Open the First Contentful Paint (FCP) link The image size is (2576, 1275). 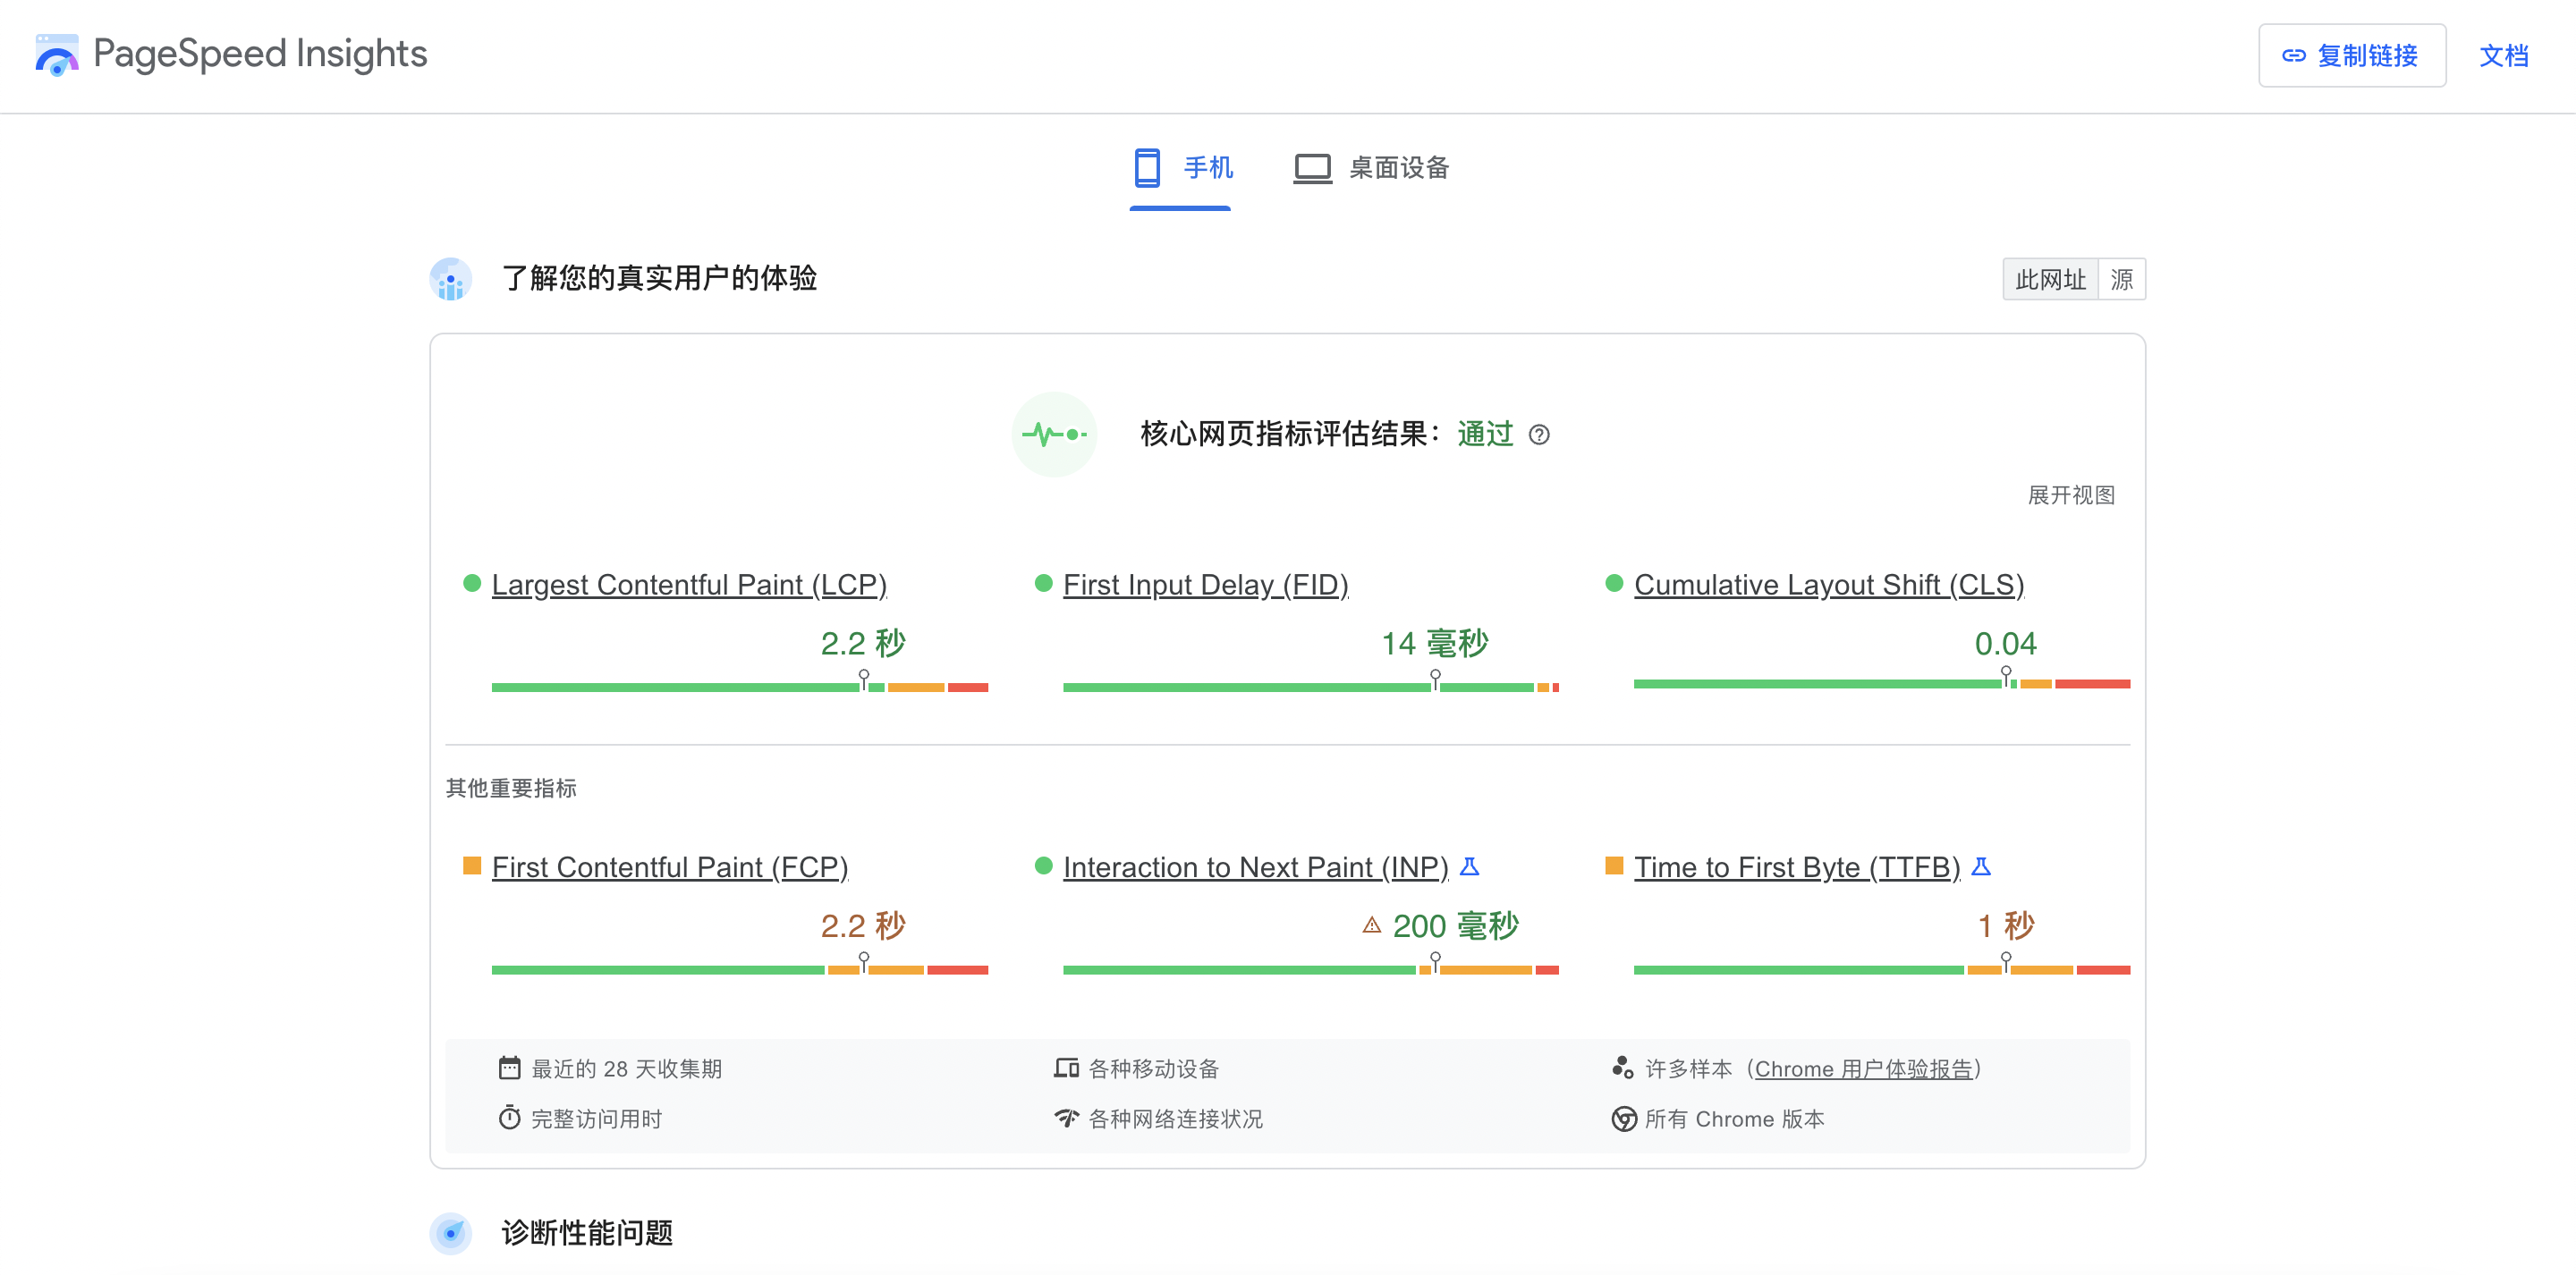669,867
